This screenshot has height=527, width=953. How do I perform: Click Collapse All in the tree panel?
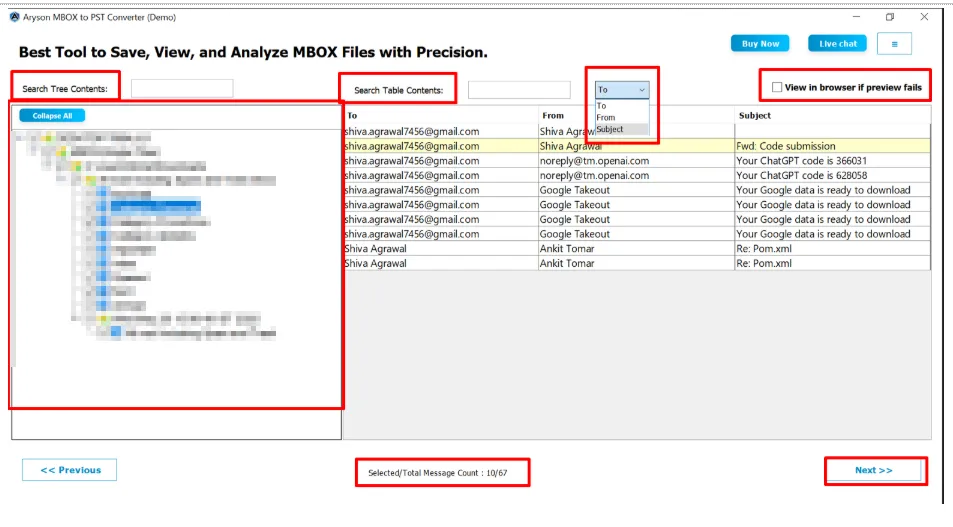[x=52, y=116]
